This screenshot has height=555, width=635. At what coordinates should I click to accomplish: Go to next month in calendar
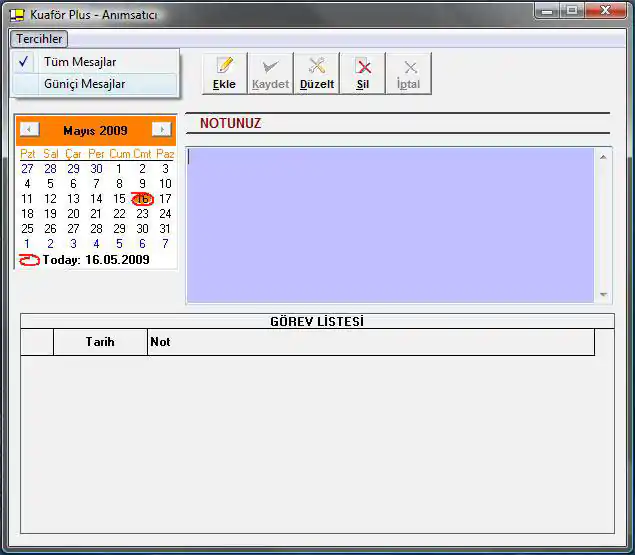click(161, 130)
